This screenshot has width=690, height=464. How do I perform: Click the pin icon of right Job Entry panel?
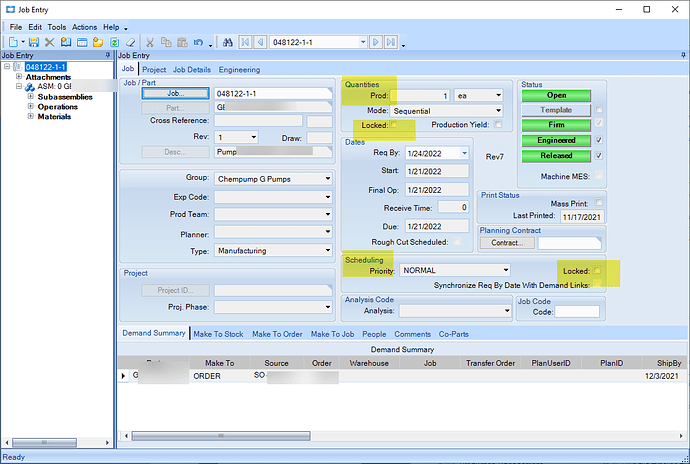point(683,55)
